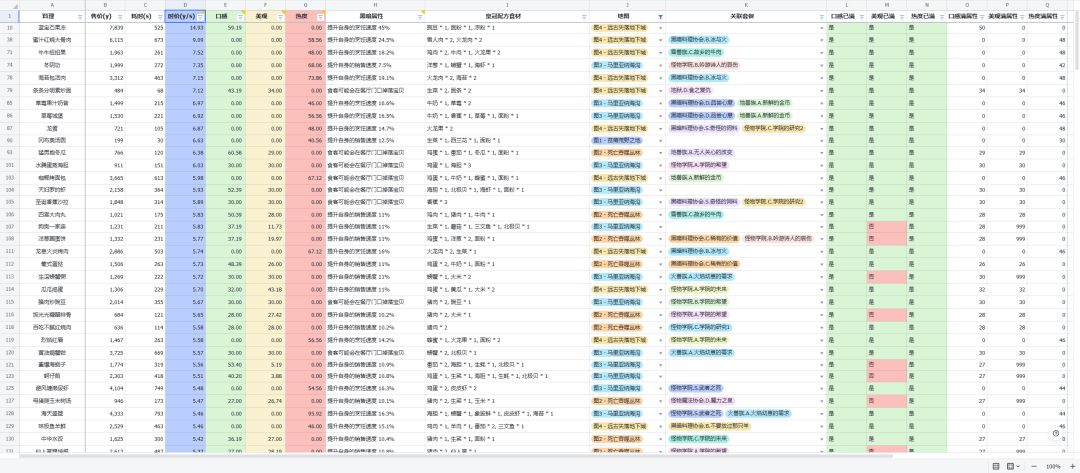Viewport: 1080px width, 473px height.
Task: Open the filter for 售价(y) column
Action: 121,16
